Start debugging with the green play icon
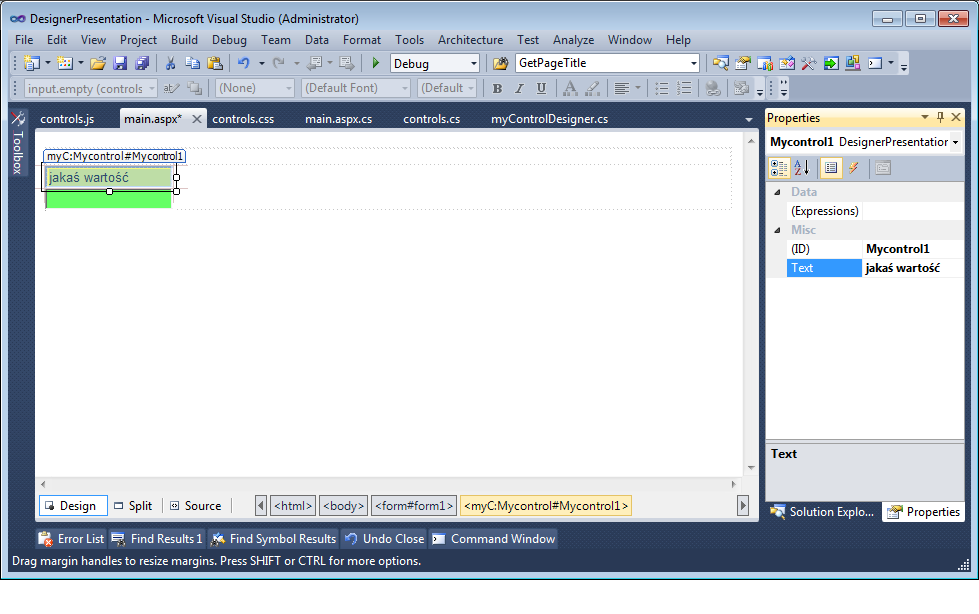Image resolution: width=979 pixels, height=614 pixels. (375, 63)
